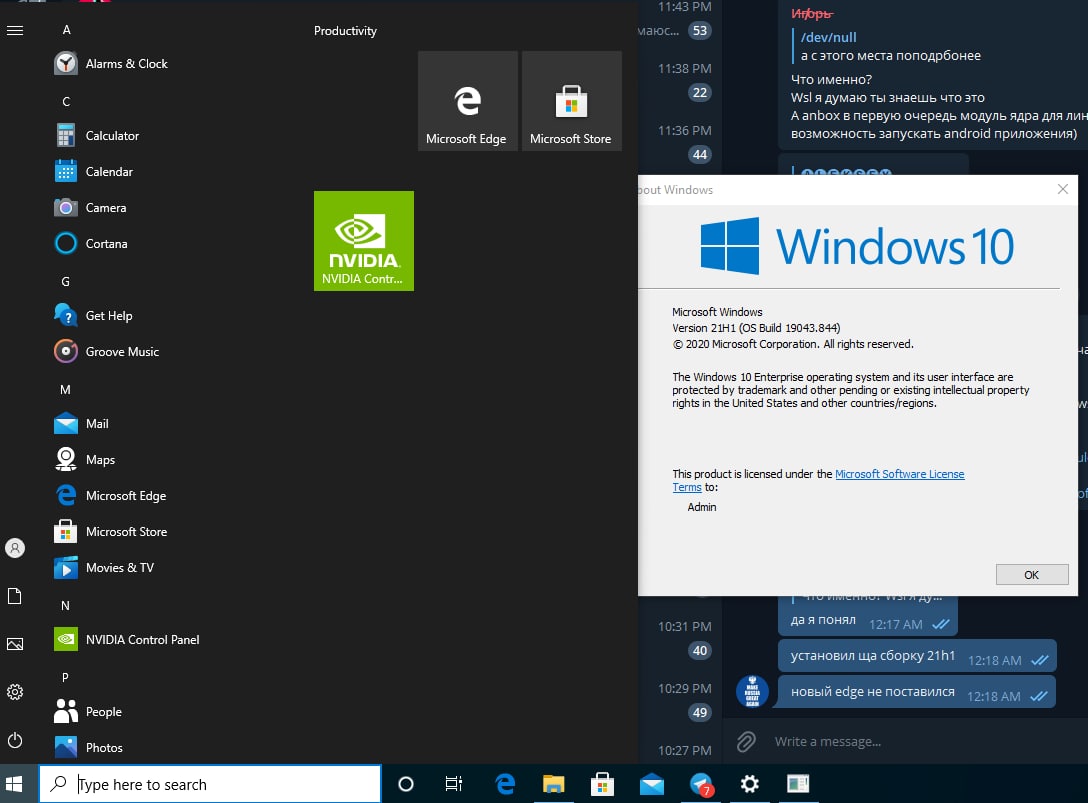Click the letter P group header
The width and height of the screenshot is (1088, 803).
pos(65,678)
